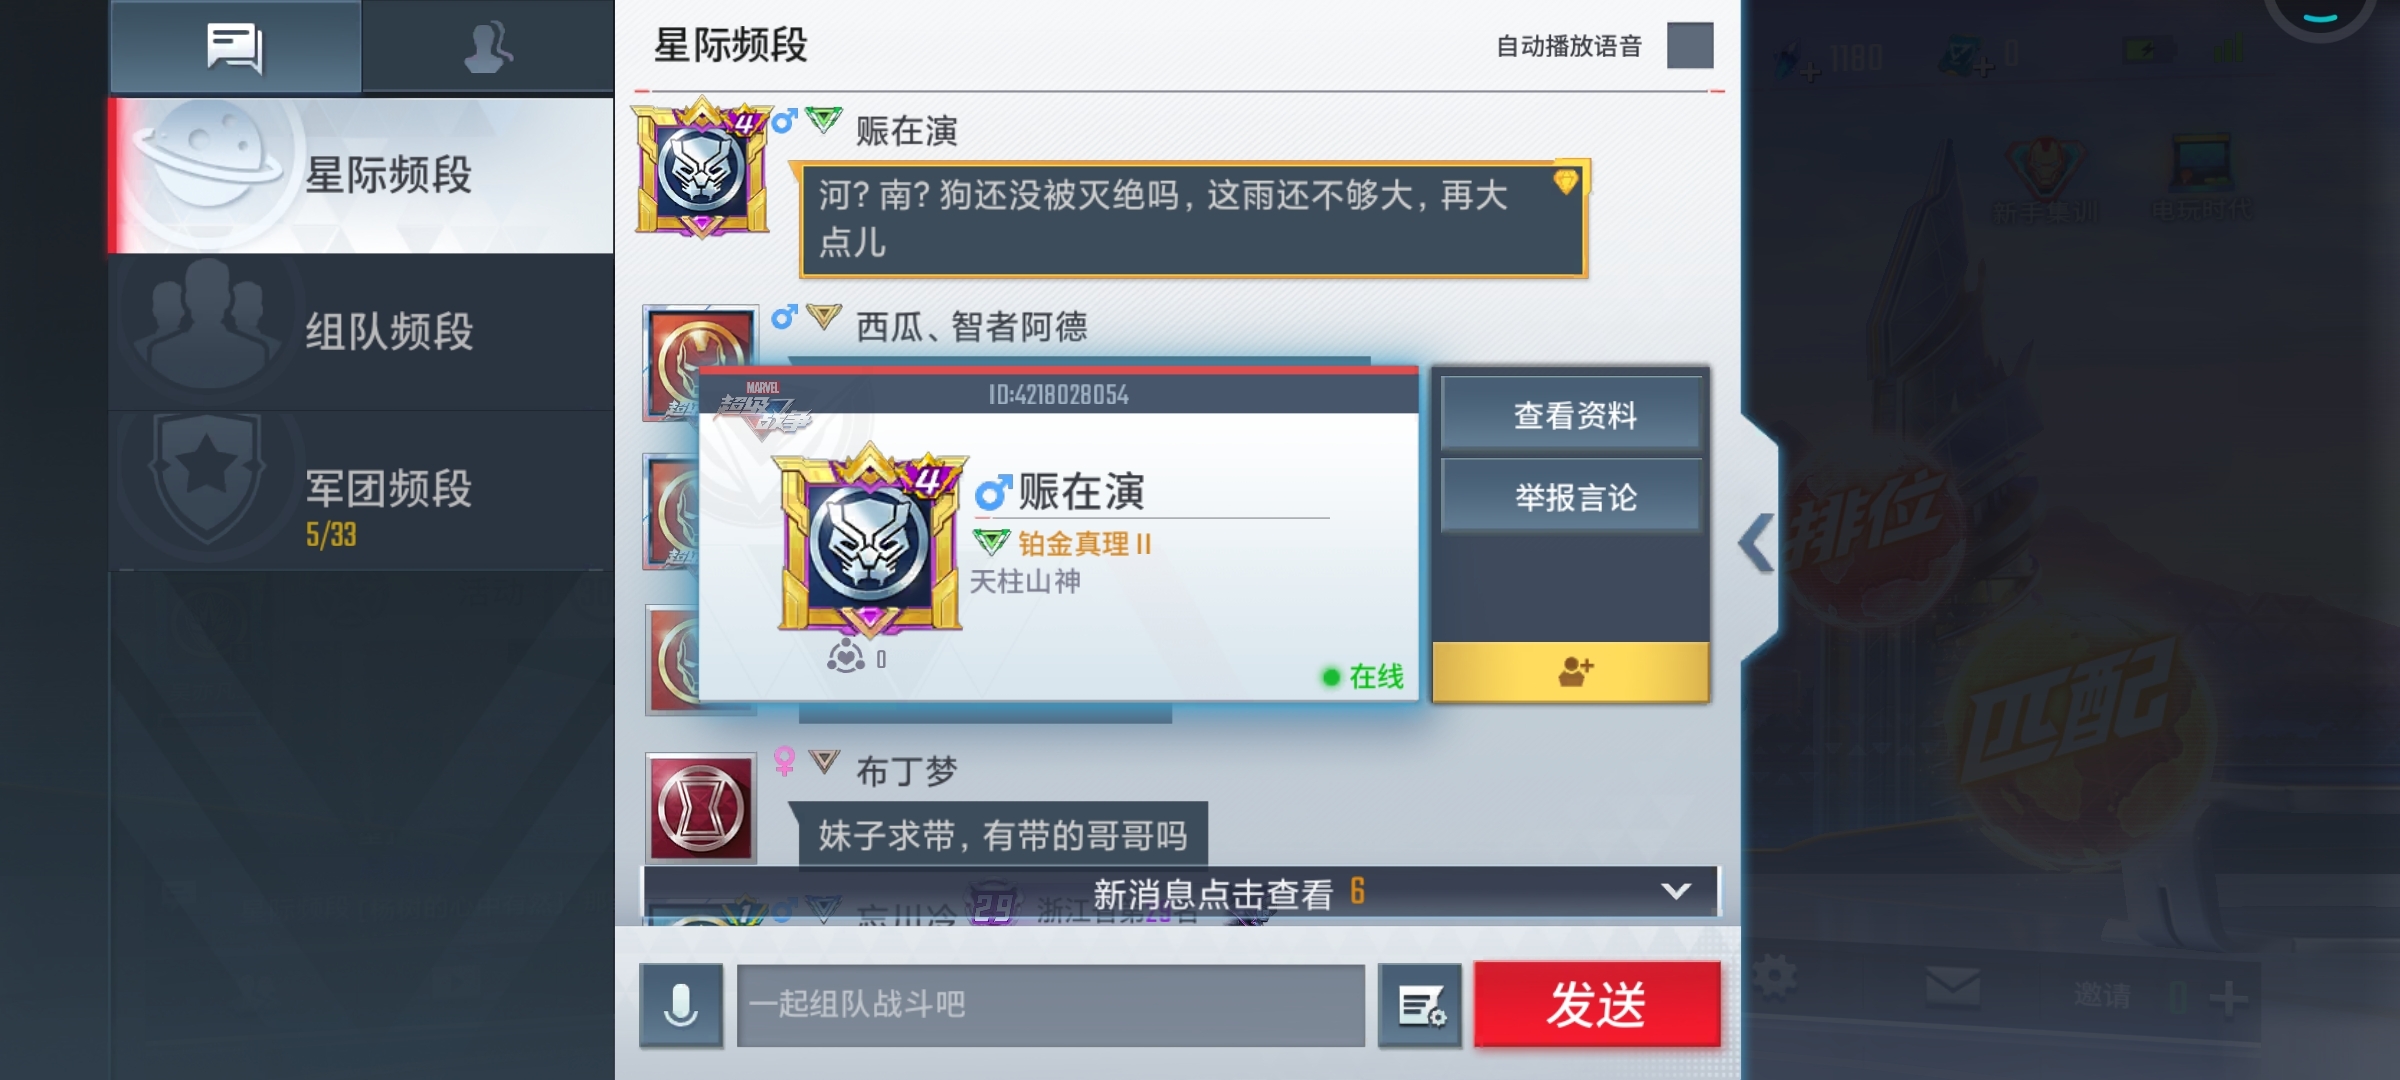Tap 布丁梦's Black Widow avatar
Image resolution: width=2400 pixels, height=1080 pixels.
pos(701,808)
